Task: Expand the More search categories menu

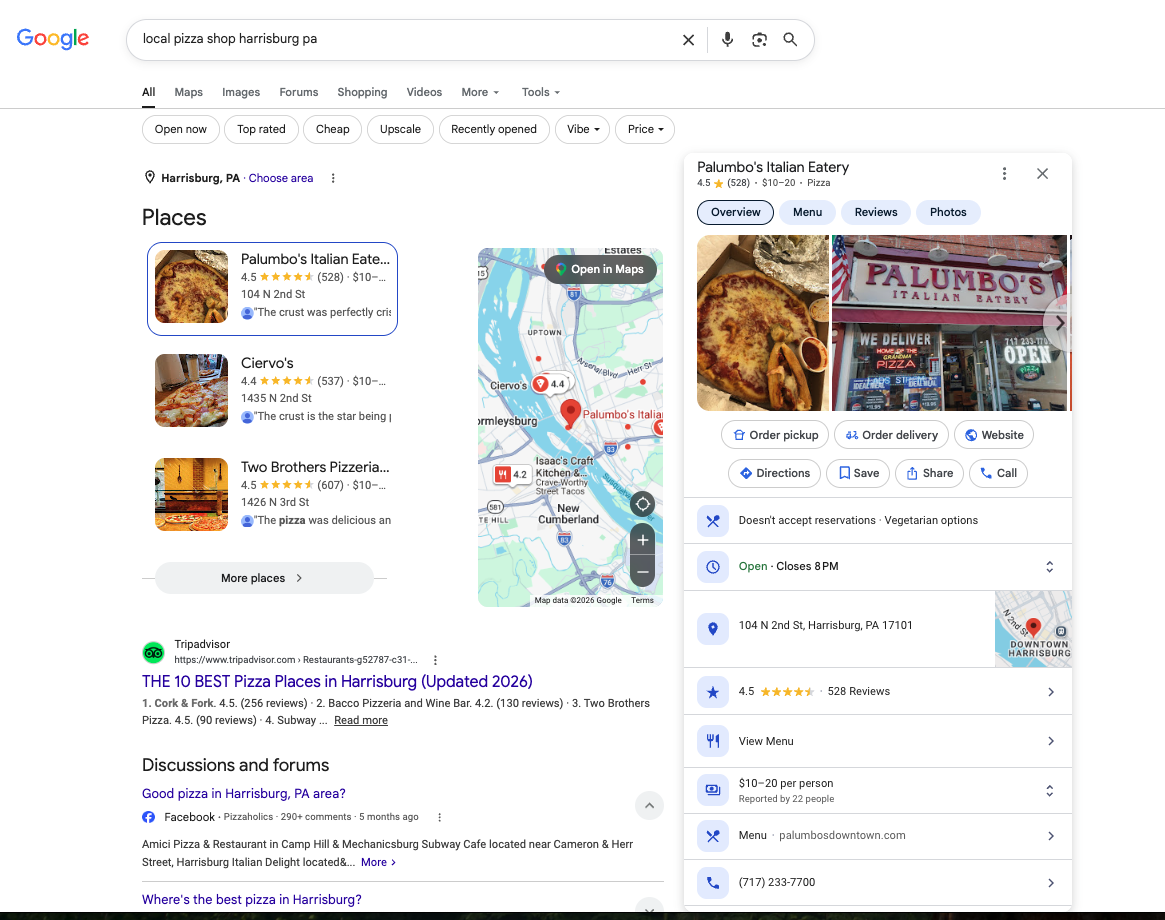Action: [x=480, y=92]
